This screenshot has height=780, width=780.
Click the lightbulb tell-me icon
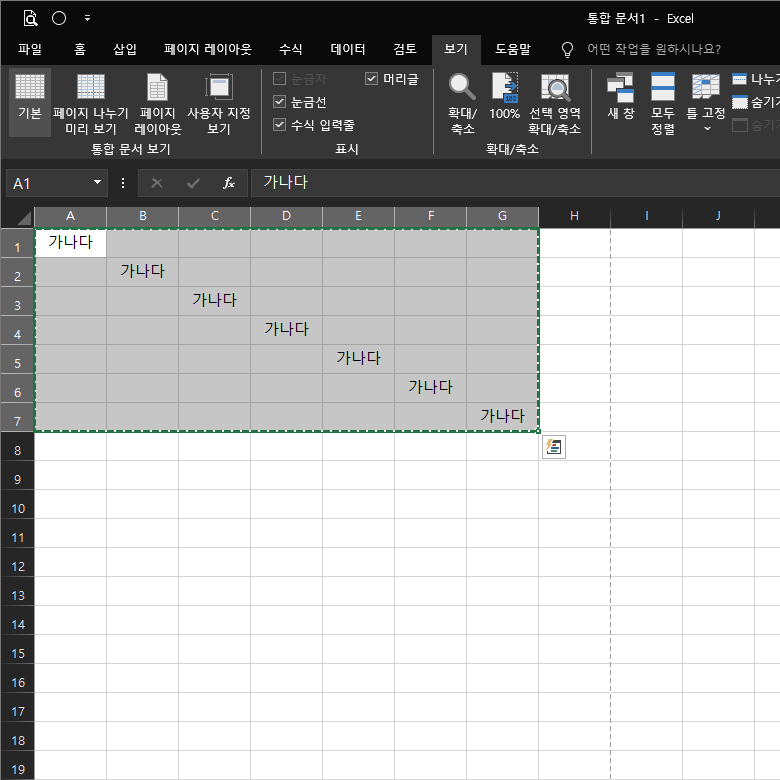[567, 49]
